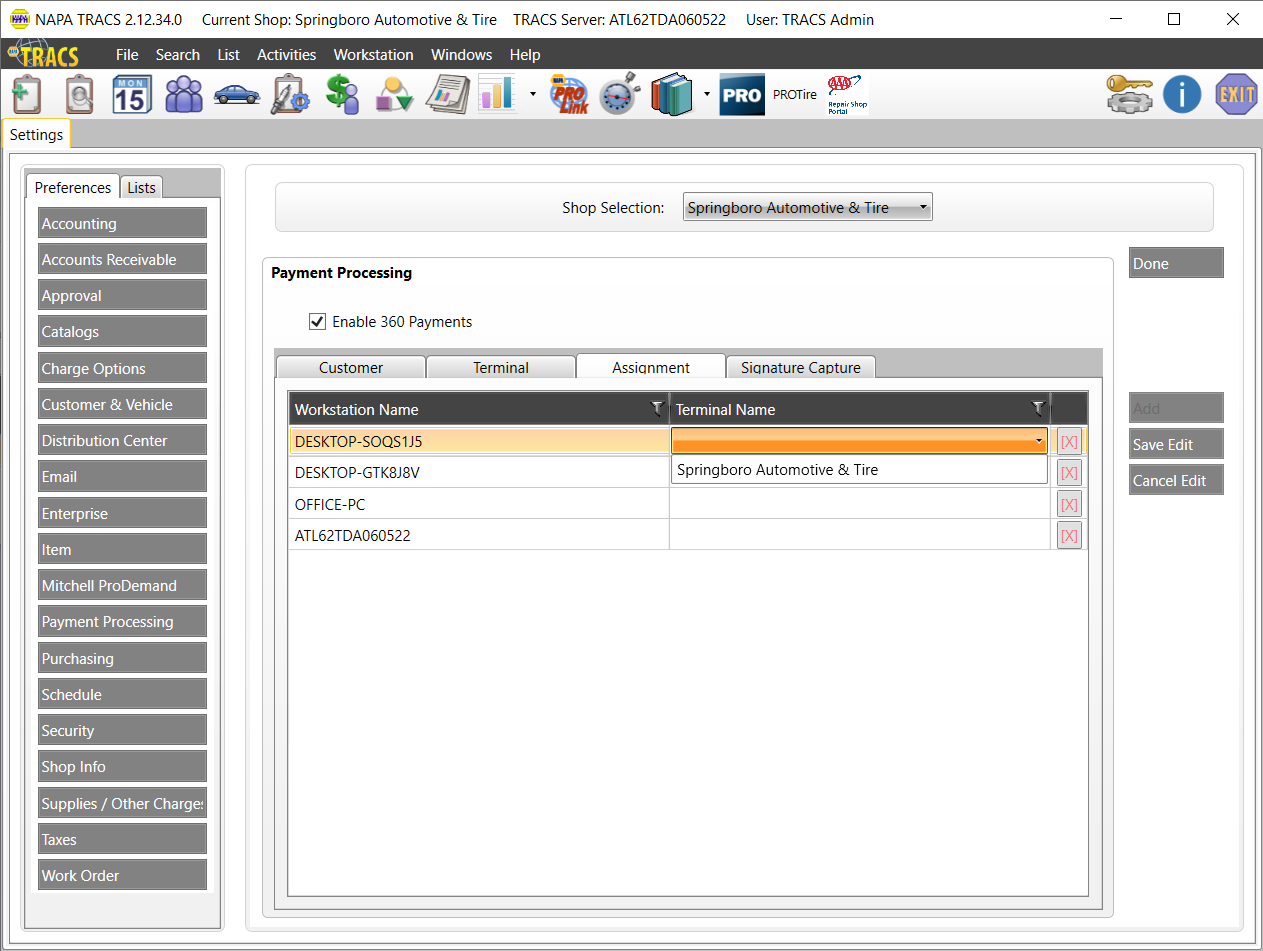The image size is (1263, 951).
Task: Click the new work order clipboard icon
Action: pyautogui.click(x=25, y=95)
